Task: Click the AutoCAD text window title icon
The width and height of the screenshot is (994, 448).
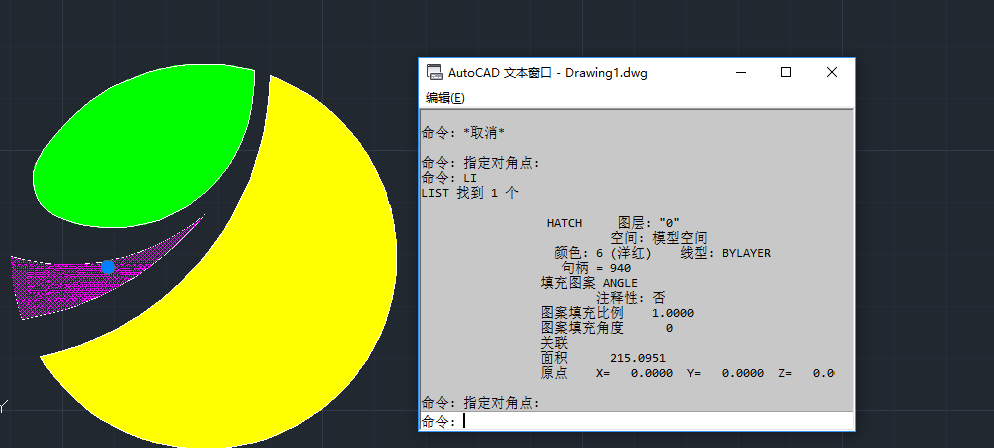Action: 434,73
